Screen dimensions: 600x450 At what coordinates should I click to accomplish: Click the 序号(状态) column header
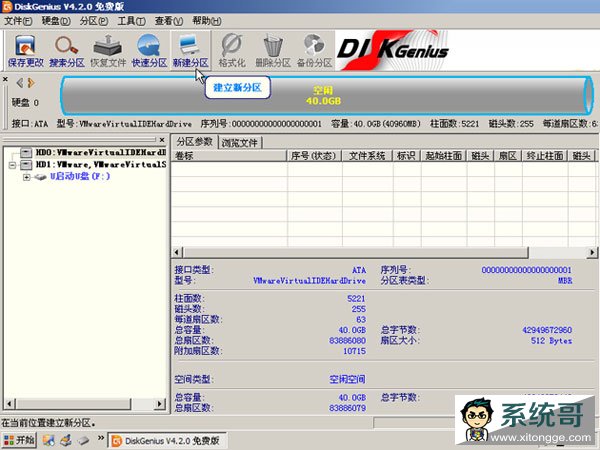click(314, 156)
